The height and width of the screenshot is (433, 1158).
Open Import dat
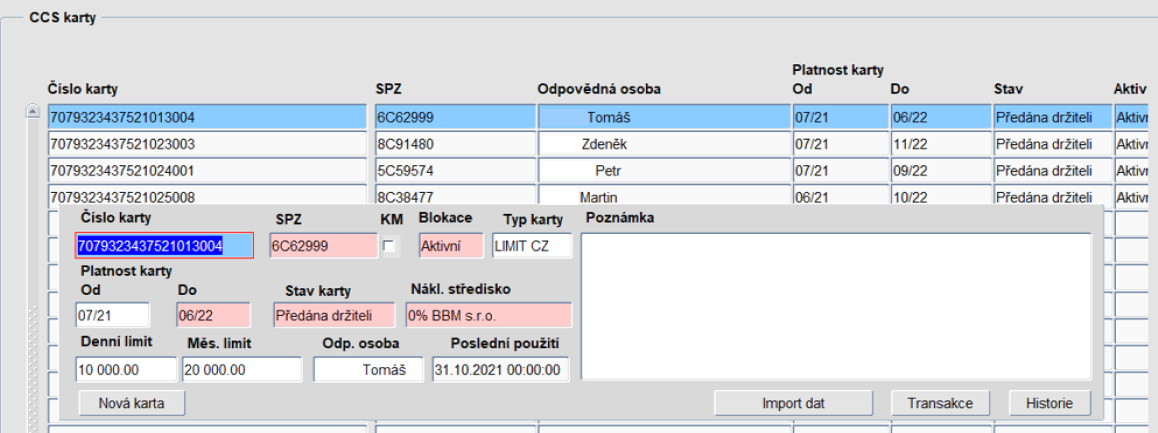click(x=793, y=403)
